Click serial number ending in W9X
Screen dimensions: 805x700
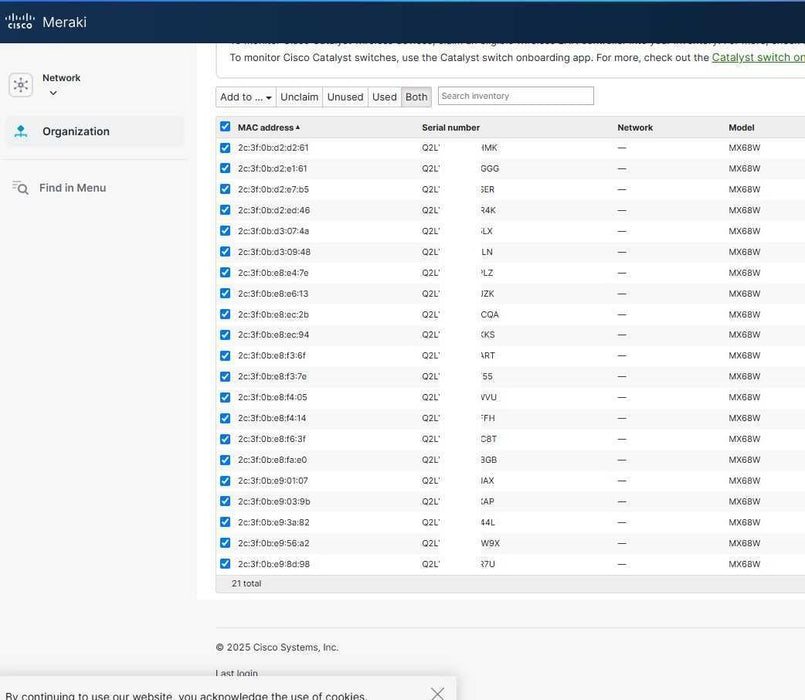pos(461,543)
